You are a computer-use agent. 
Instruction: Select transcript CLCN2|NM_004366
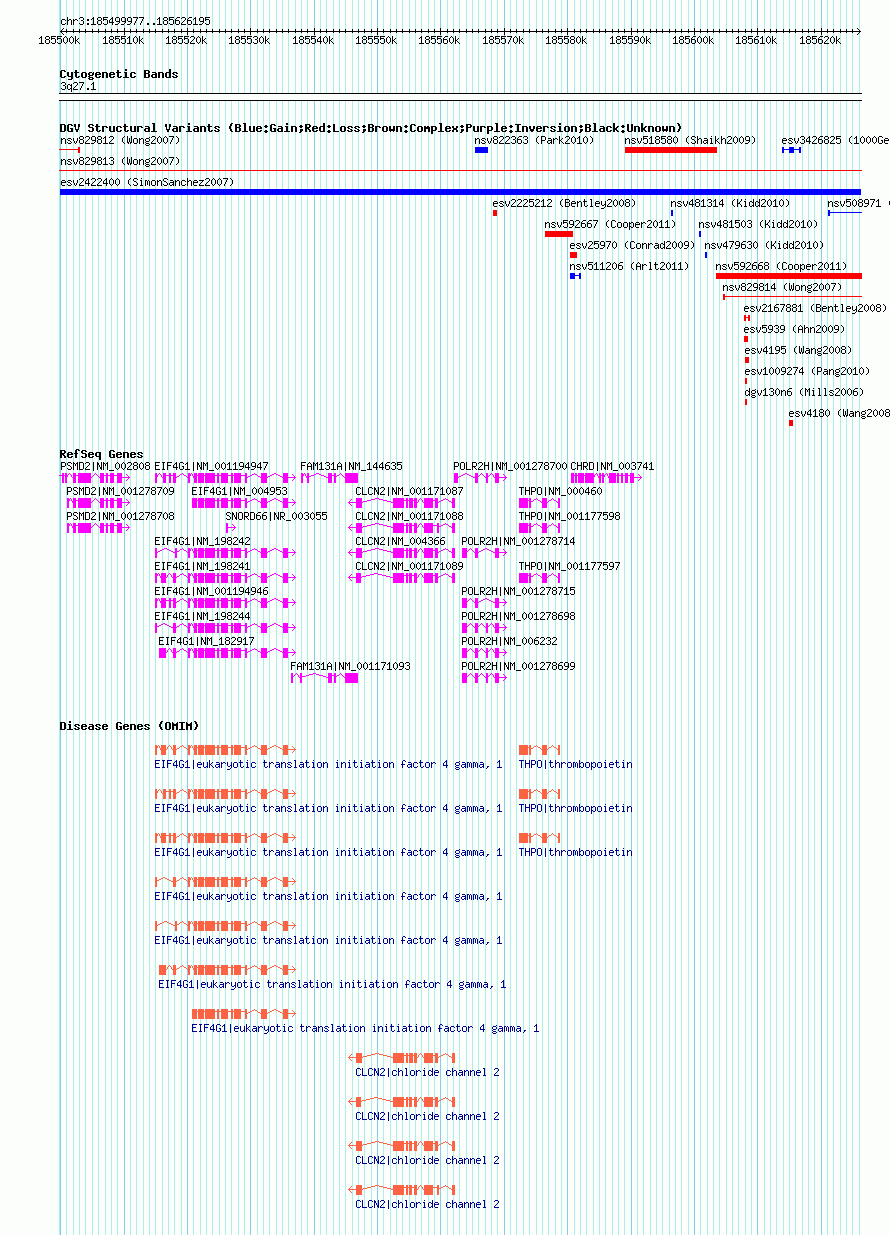400,542
